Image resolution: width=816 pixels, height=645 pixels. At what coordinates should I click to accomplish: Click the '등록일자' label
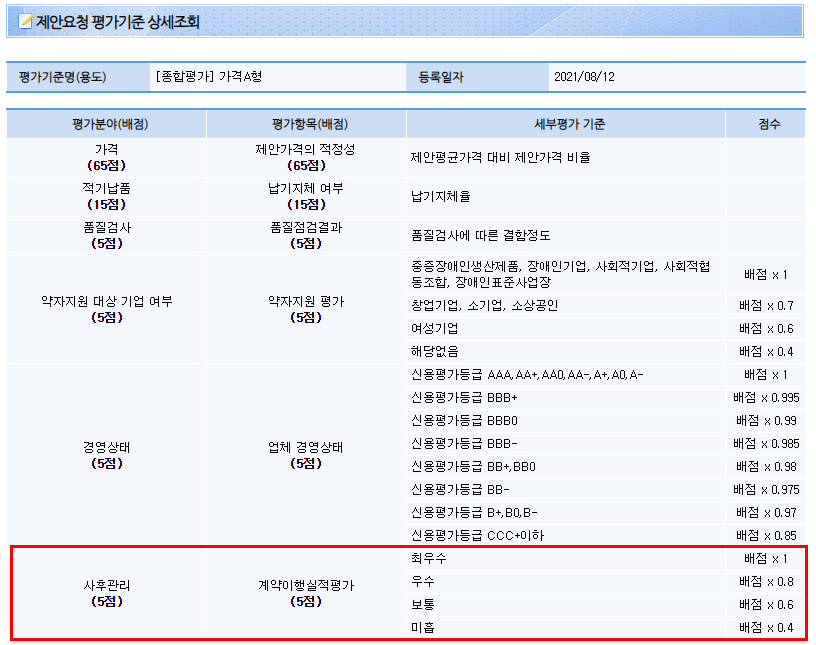[440, 77]
